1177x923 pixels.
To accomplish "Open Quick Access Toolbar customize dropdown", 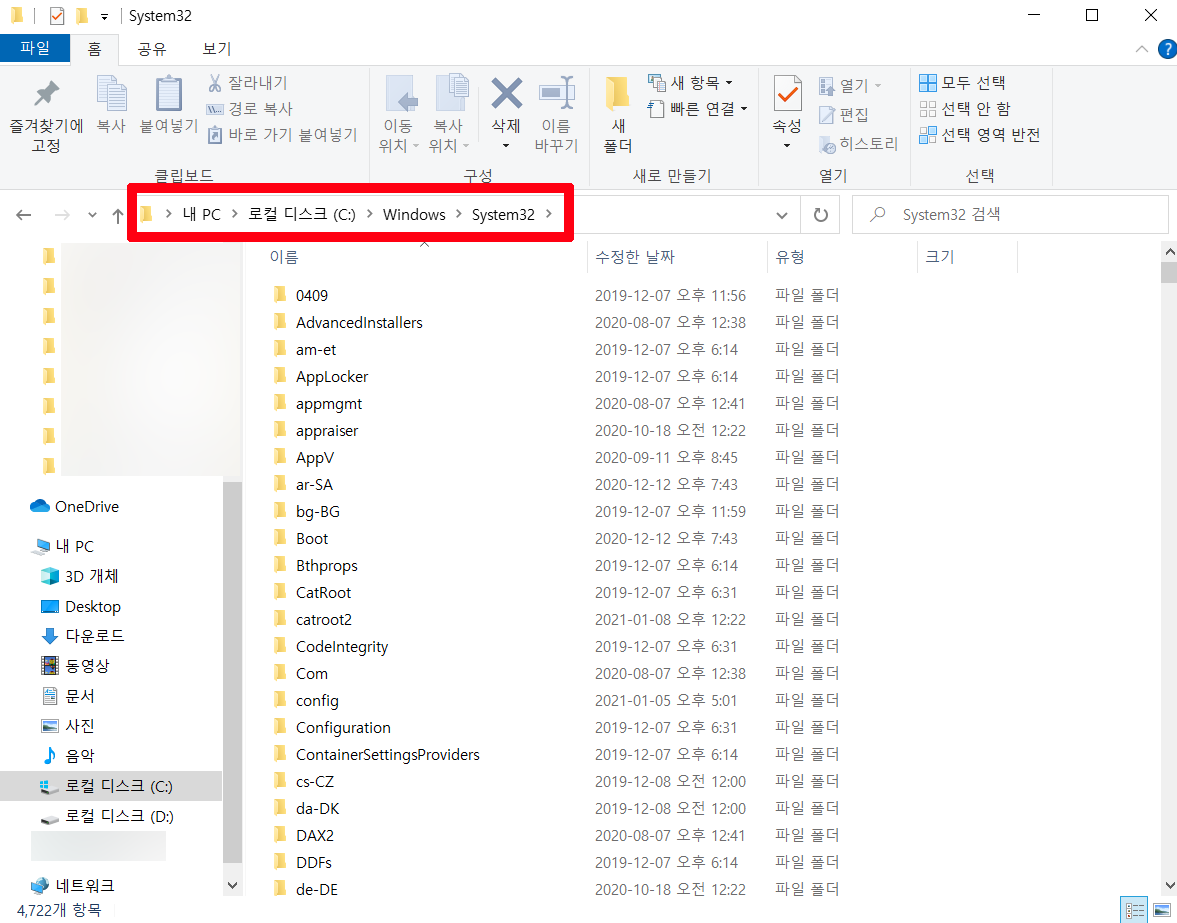I will pyautogui.click(x=104, y=17).
